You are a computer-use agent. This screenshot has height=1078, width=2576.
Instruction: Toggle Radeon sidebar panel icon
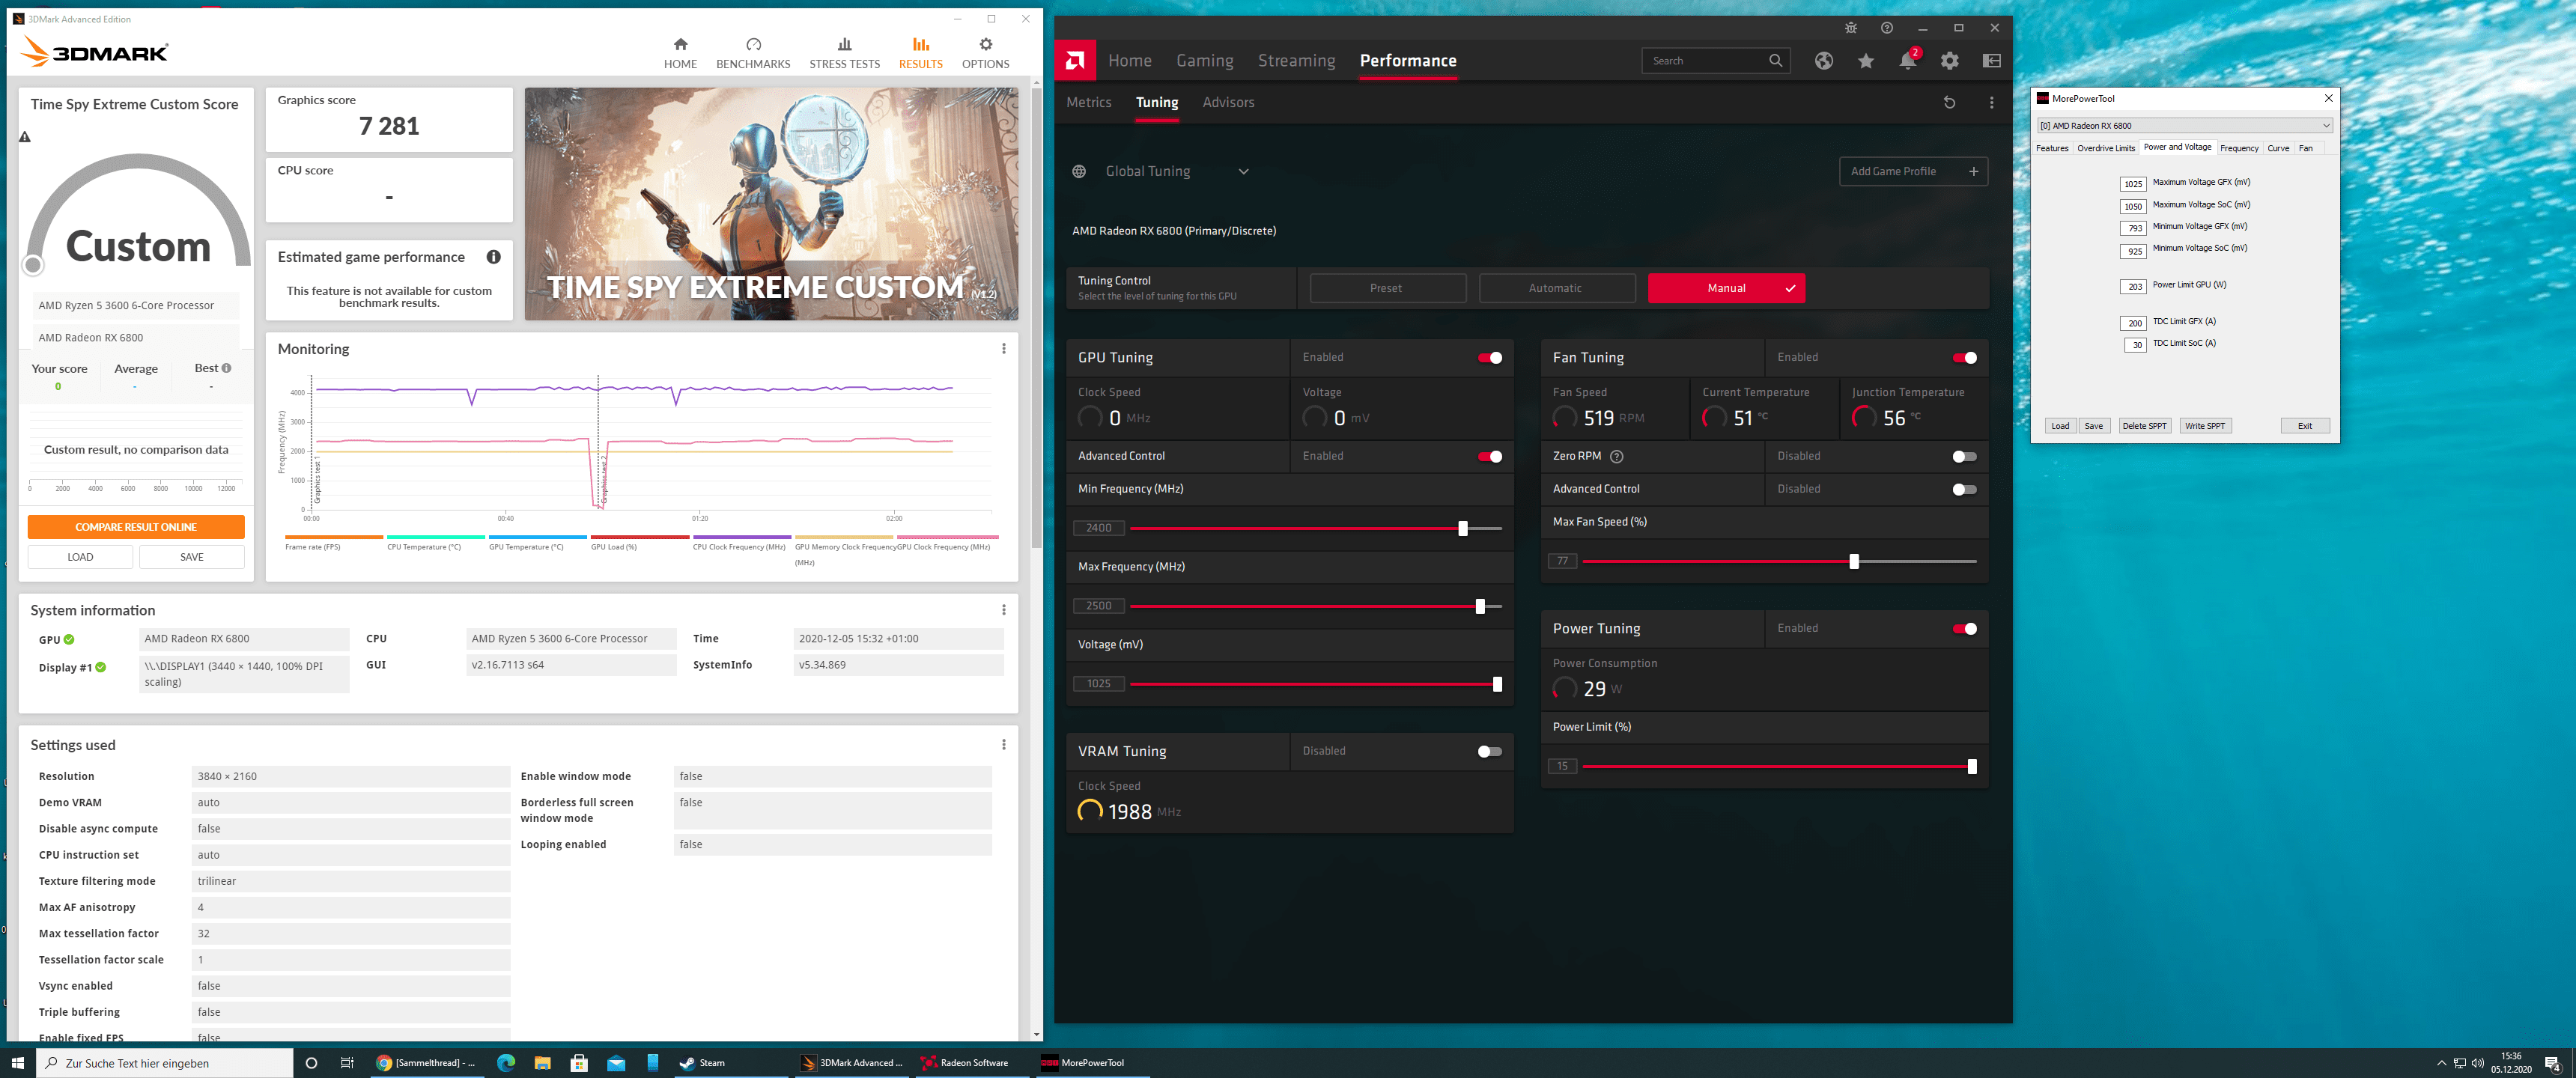click(x=1992, y=61)
